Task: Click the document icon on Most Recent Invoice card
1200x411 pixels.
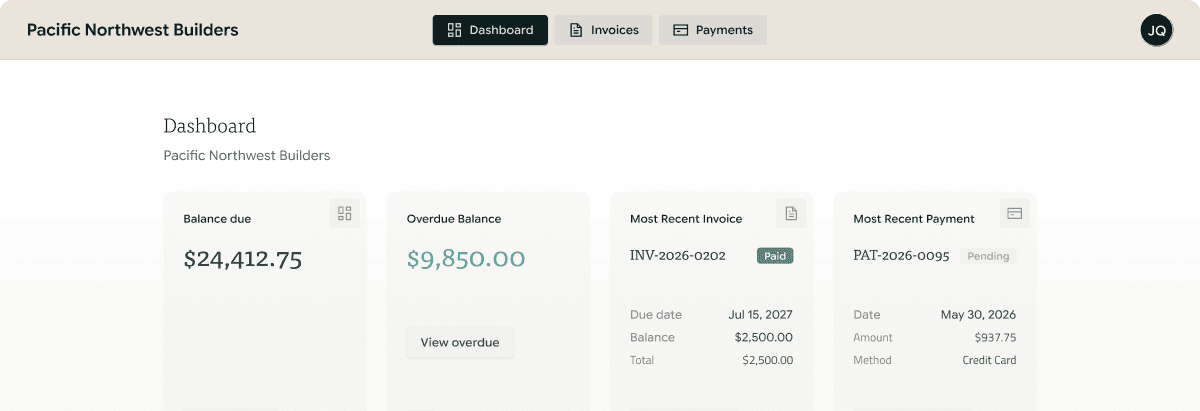Action: pyautogui.click(x=791, y=213)
